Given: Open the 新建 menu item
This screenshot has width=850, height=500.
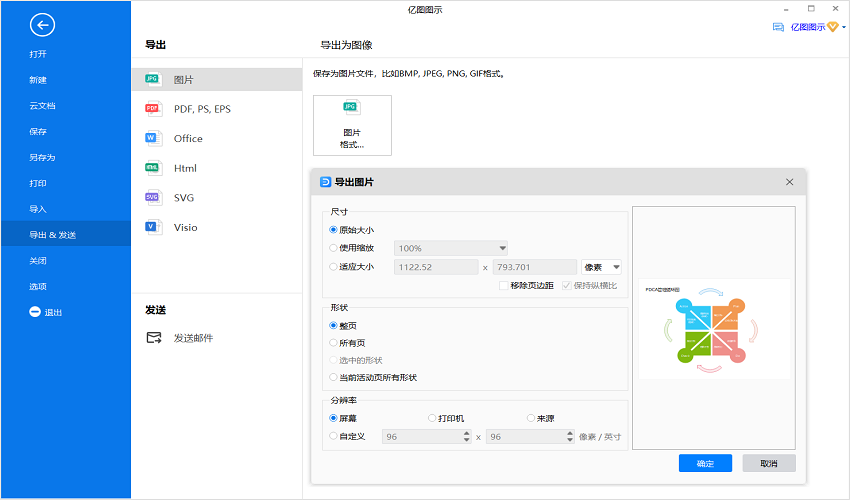Looking at the screenshot, I should click(38, 80).
